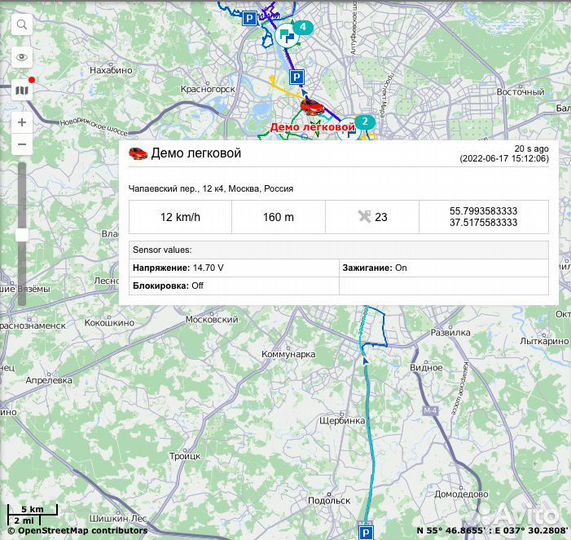Screen dimensions: 571x540
Task: Click the Развилка town label
Action: click(450, 332)
